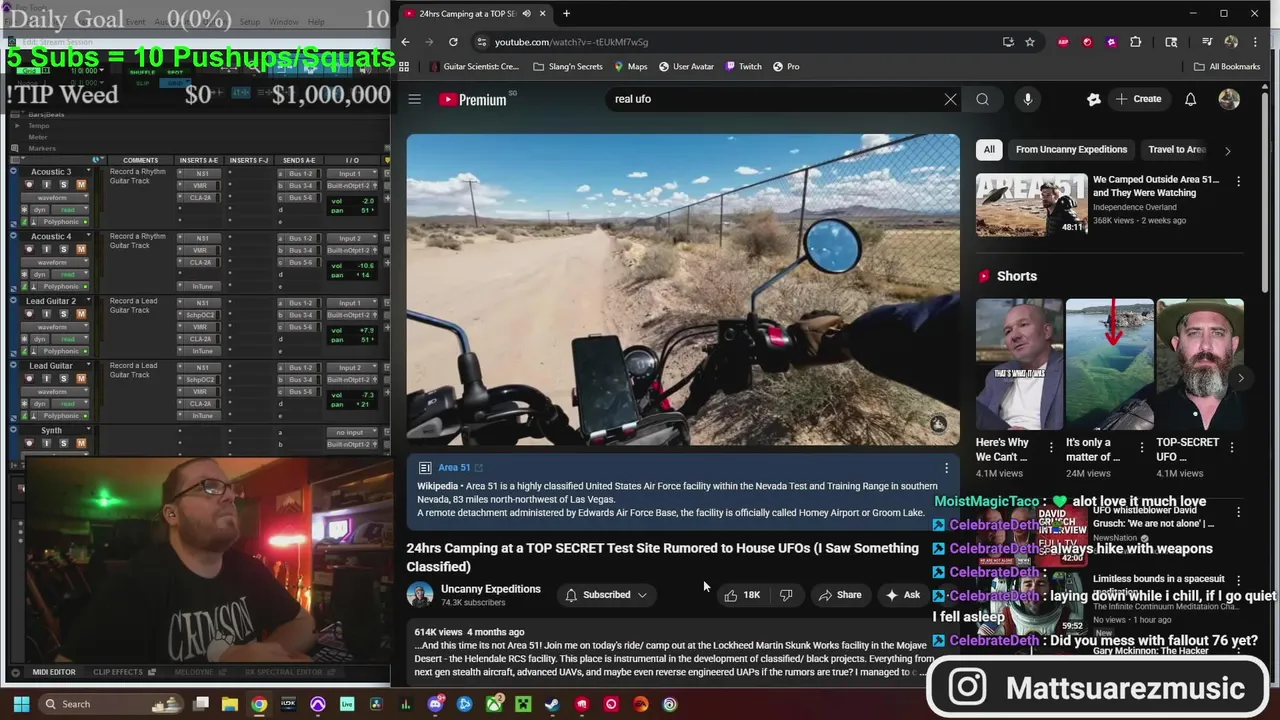Open more actions for Area 51 panel
Viewport: 1280px width, 720px height.
coord(946,468)
